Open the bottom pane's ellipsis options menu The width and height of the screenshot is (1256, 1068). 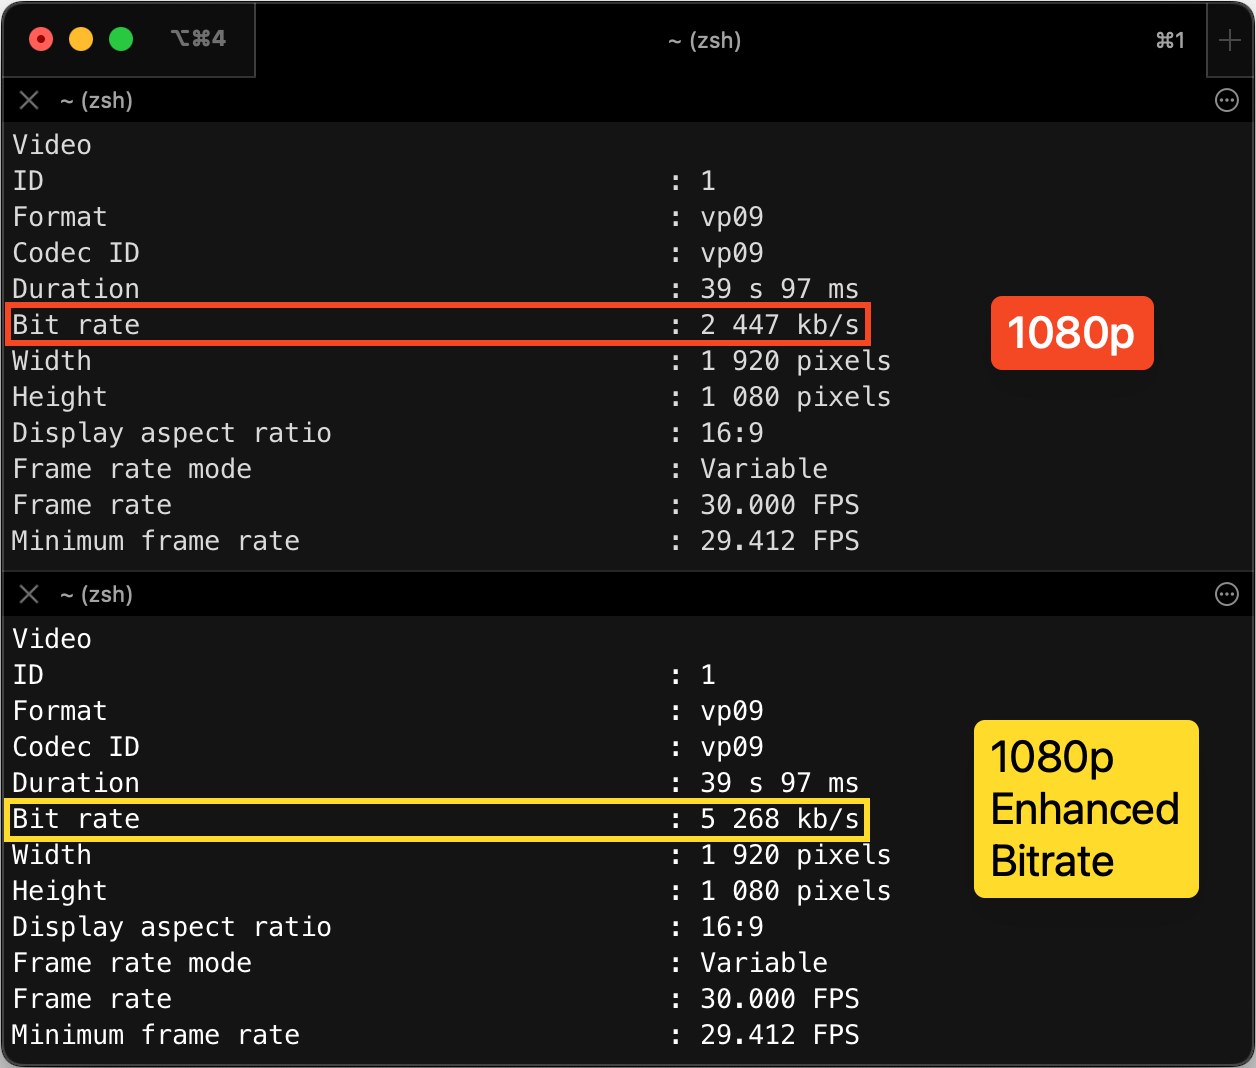1227,594
